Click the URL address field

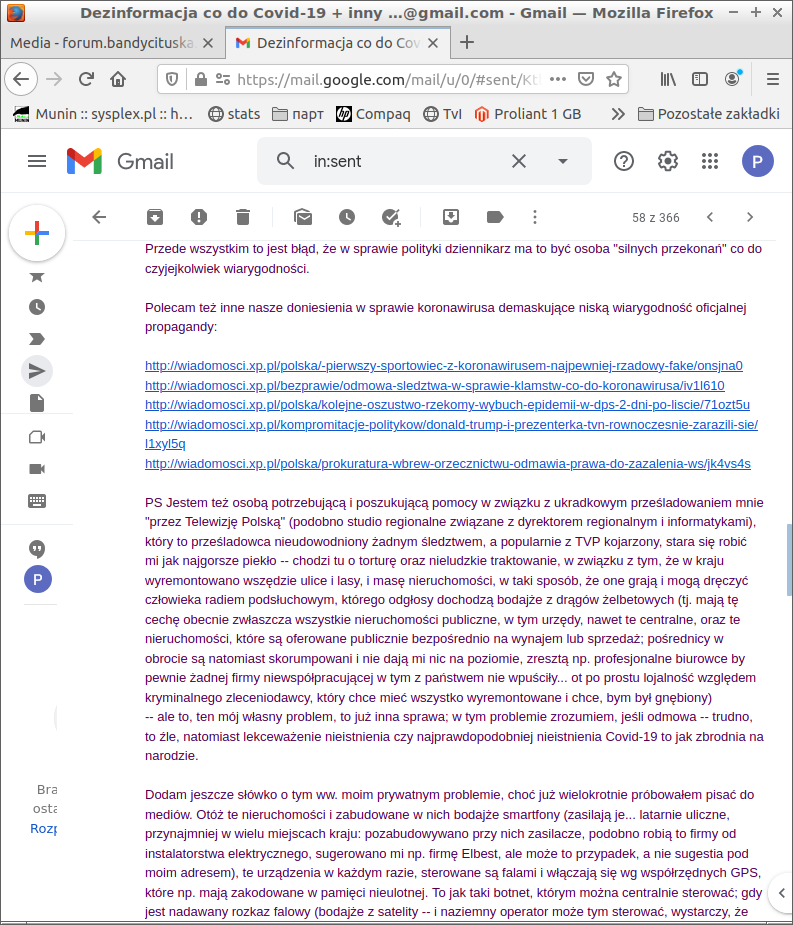[x=388, y=79]
